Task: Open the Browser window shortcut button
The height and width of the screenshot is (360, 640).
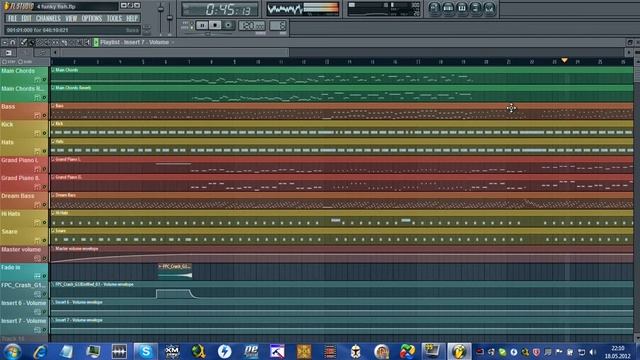Action: [476, 8]
